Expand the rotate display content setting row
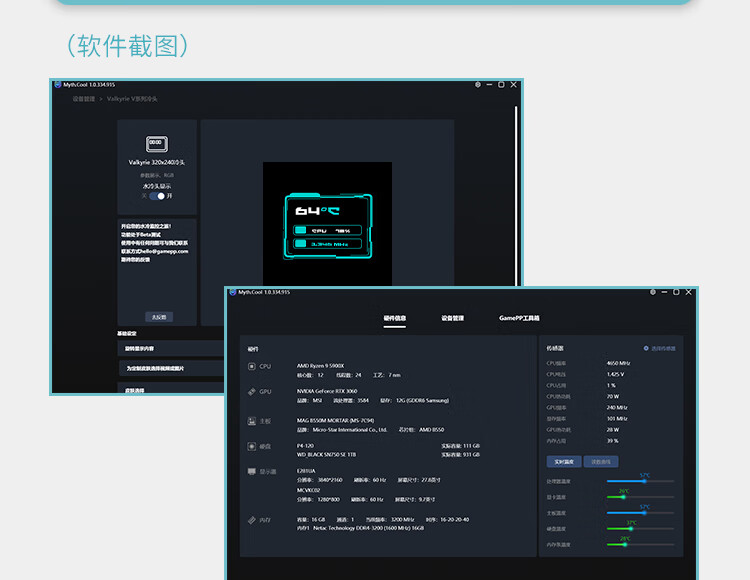 pyautogui.click(x=171, y=349)
